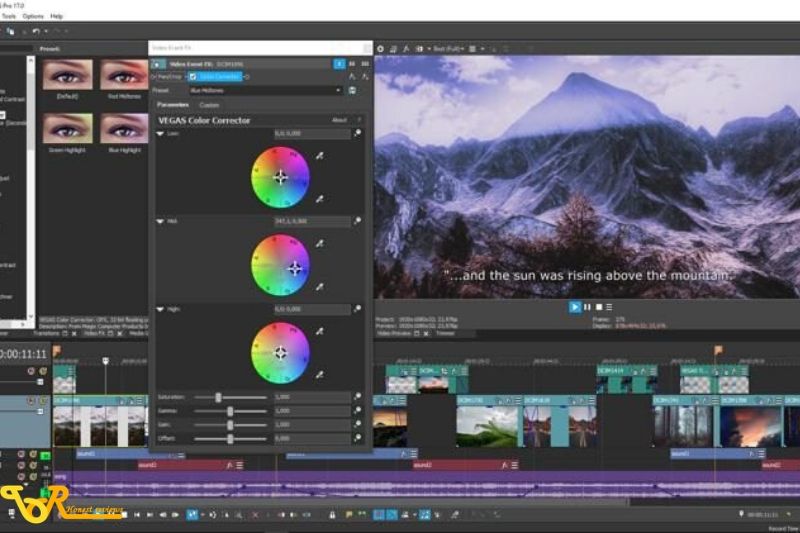Animate the Gain parameter
800x533 pixels.
click(x=358, y=424)
